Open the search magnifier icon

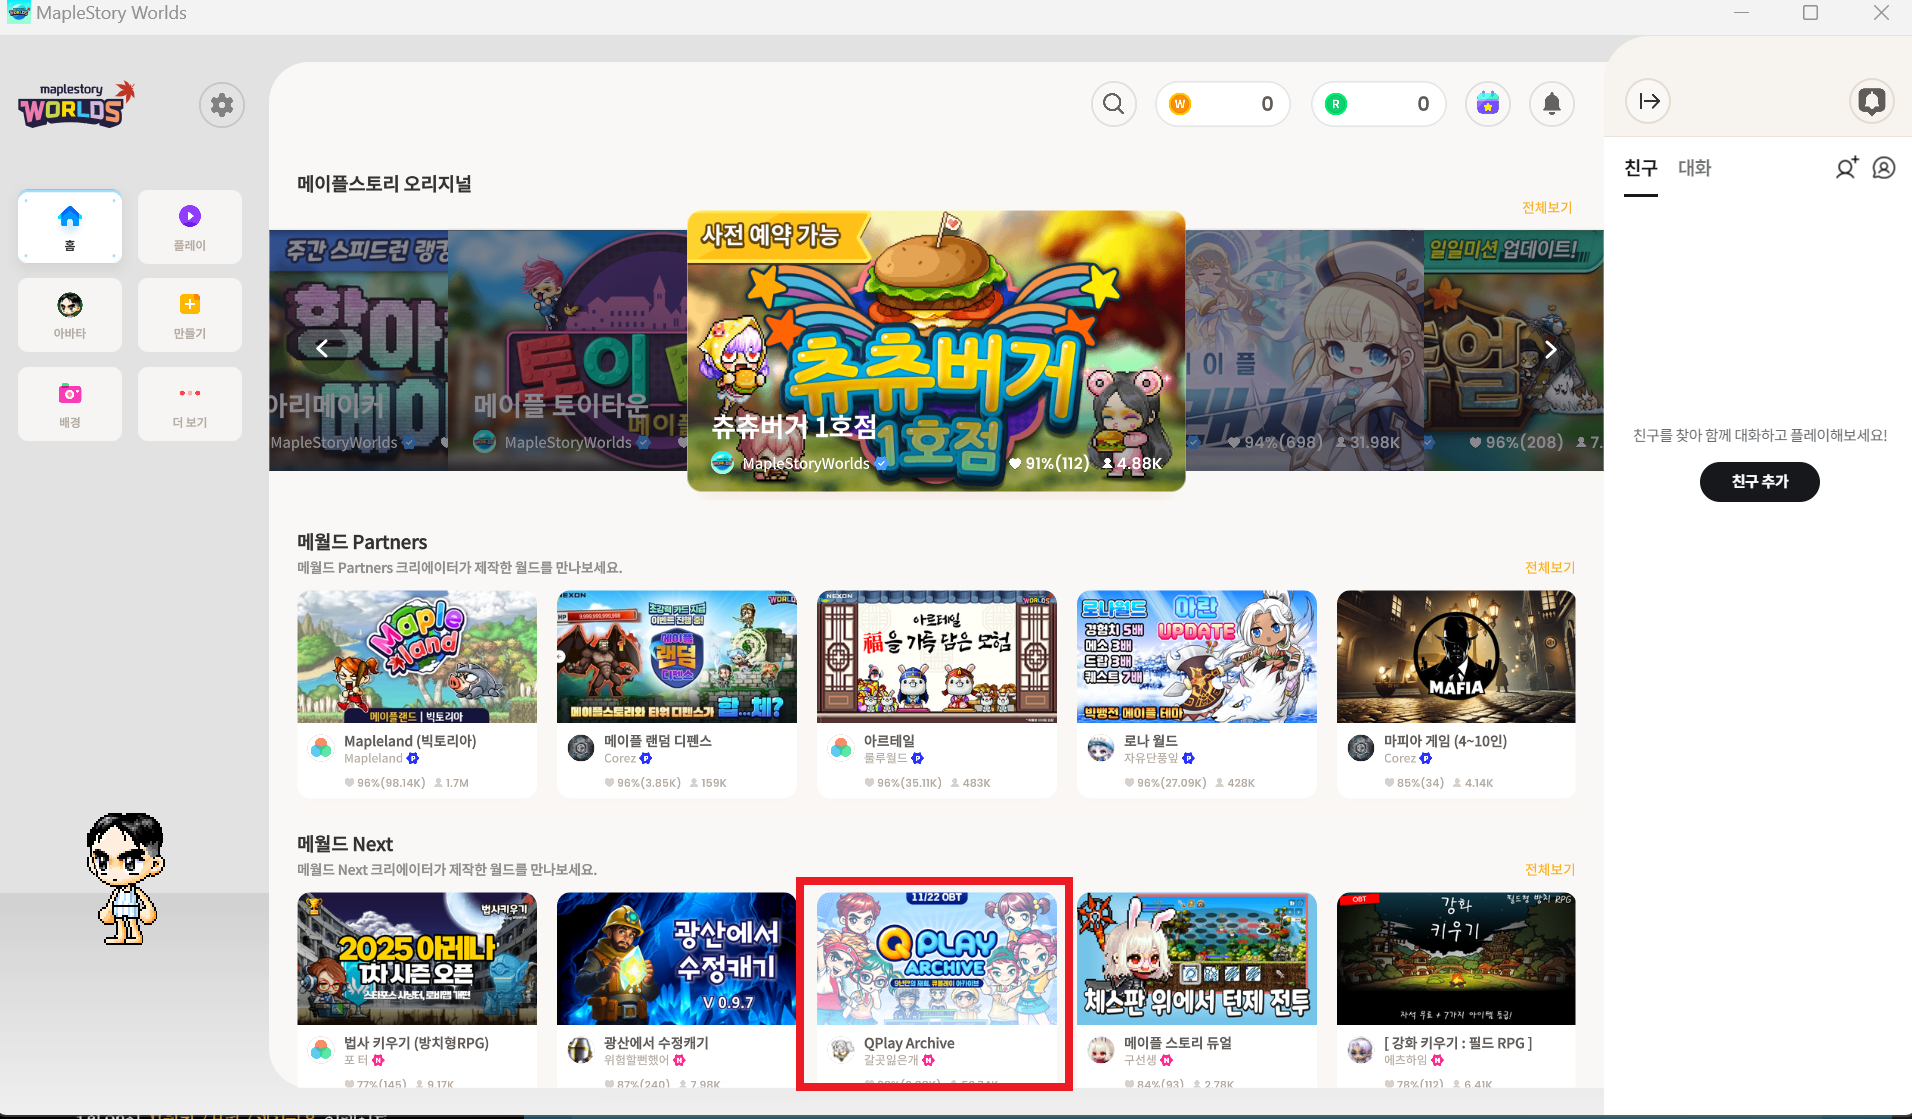coord(1113,103)
